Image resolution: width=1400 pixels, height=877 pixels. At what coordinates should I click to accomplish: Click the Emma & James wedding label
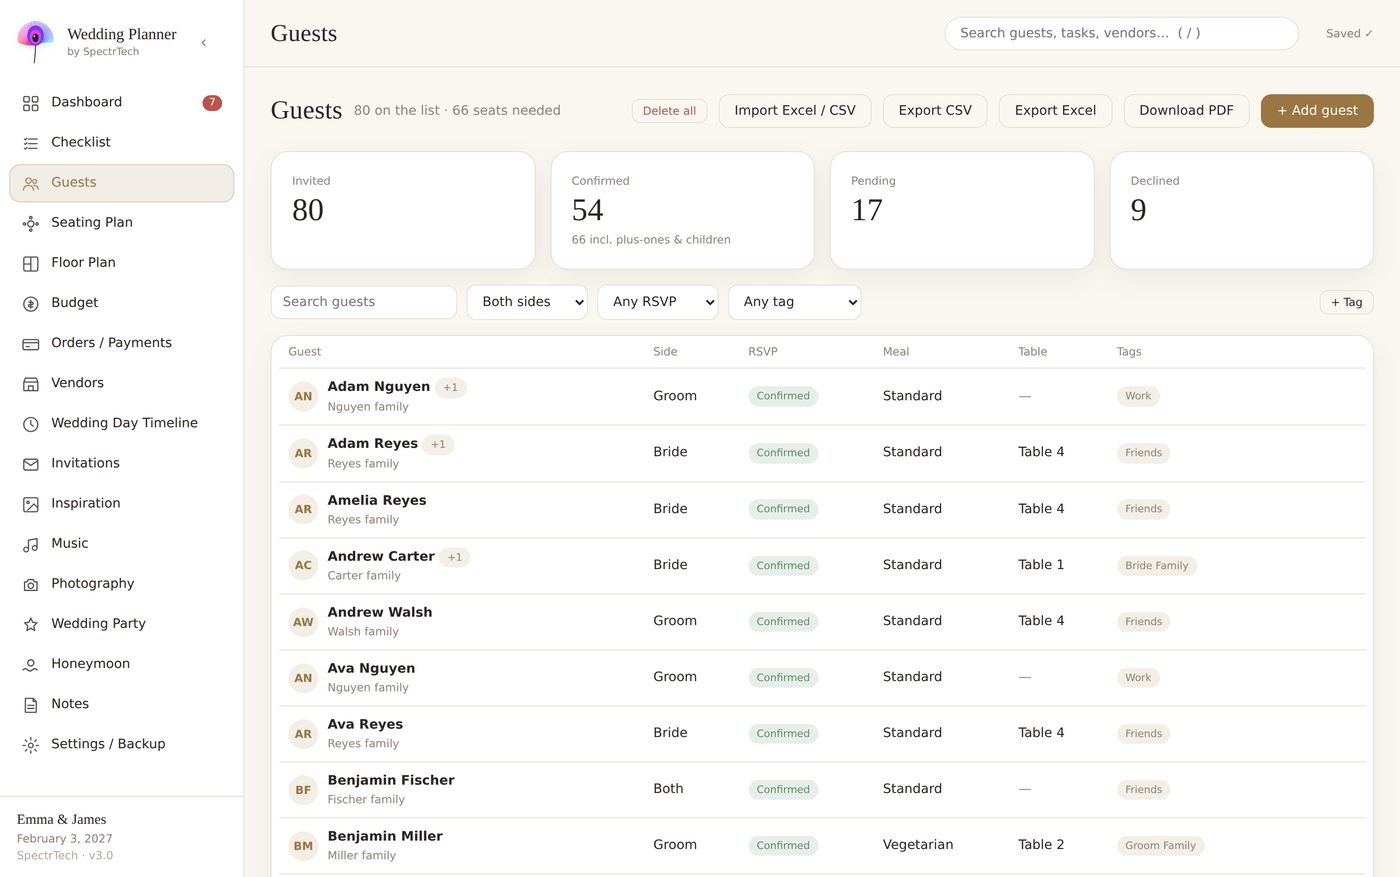pos(61,819)
